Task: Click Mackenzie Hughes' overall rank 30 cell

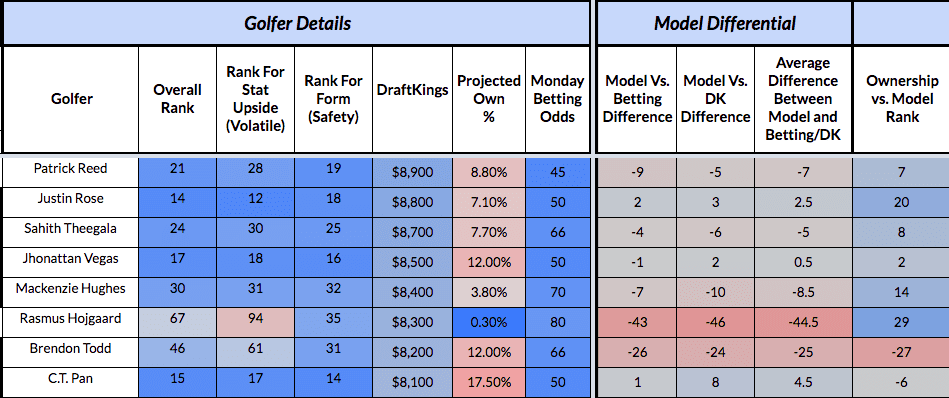Action: [x=177, y=292]
